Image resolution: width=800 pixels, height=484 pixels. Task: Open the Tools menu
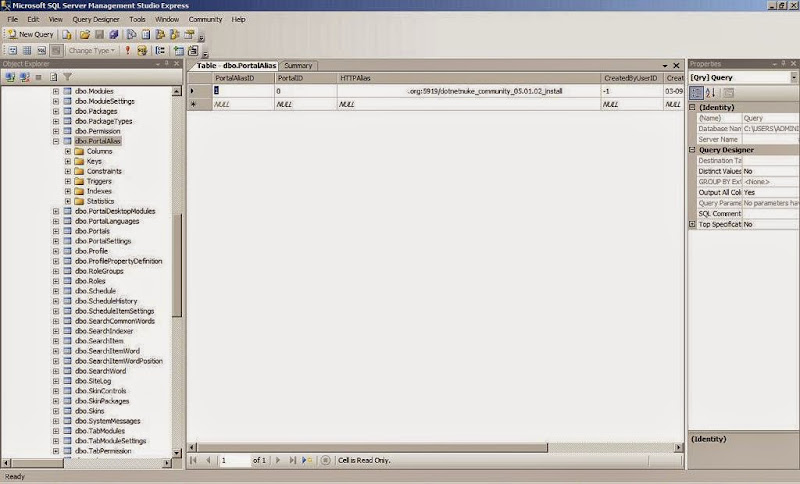point(137,19)
